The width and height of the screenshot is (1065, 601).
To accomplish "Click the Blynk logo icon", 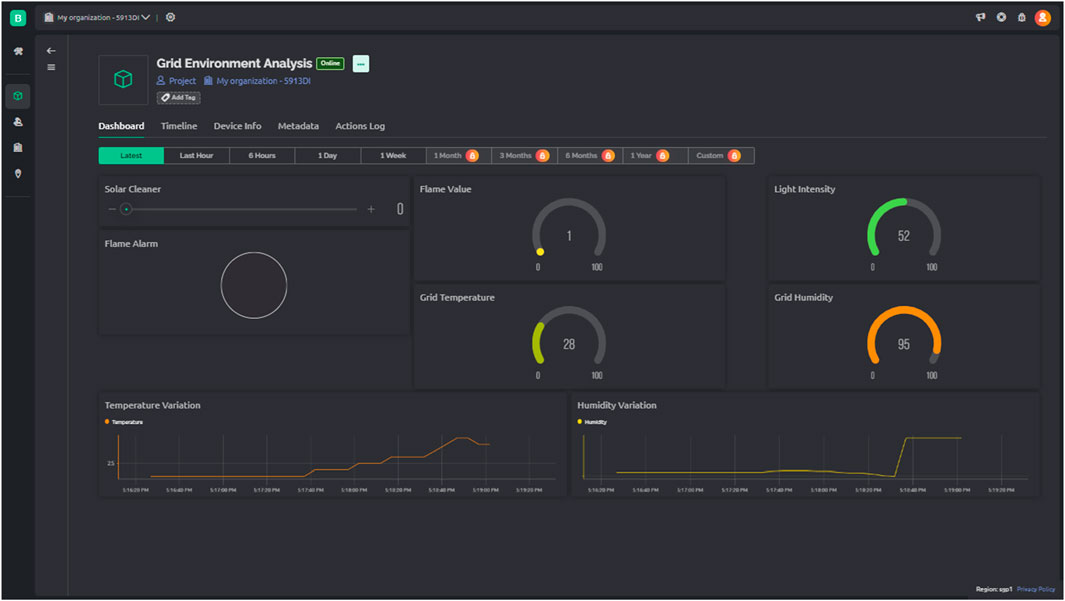I will coord(18,18).
